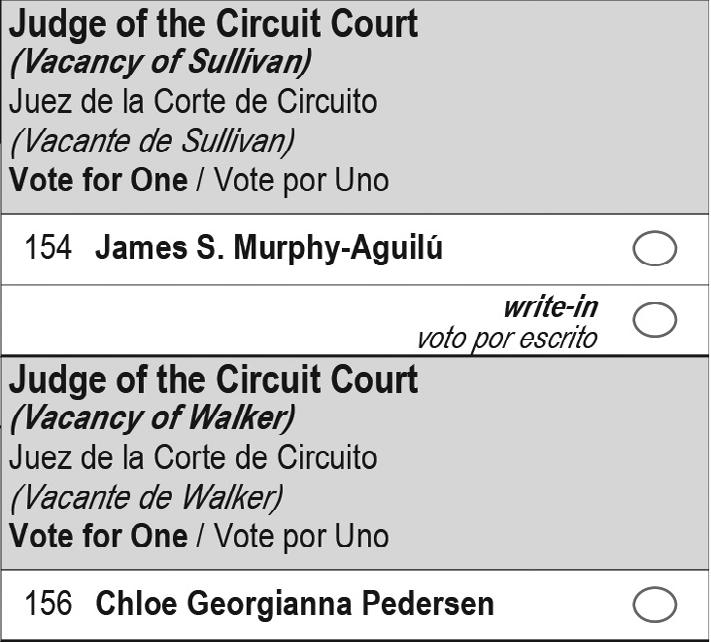Click the '(Vacante de Walker)' Spanish subtitle
The image size is (711, 642).
point(146,497)
